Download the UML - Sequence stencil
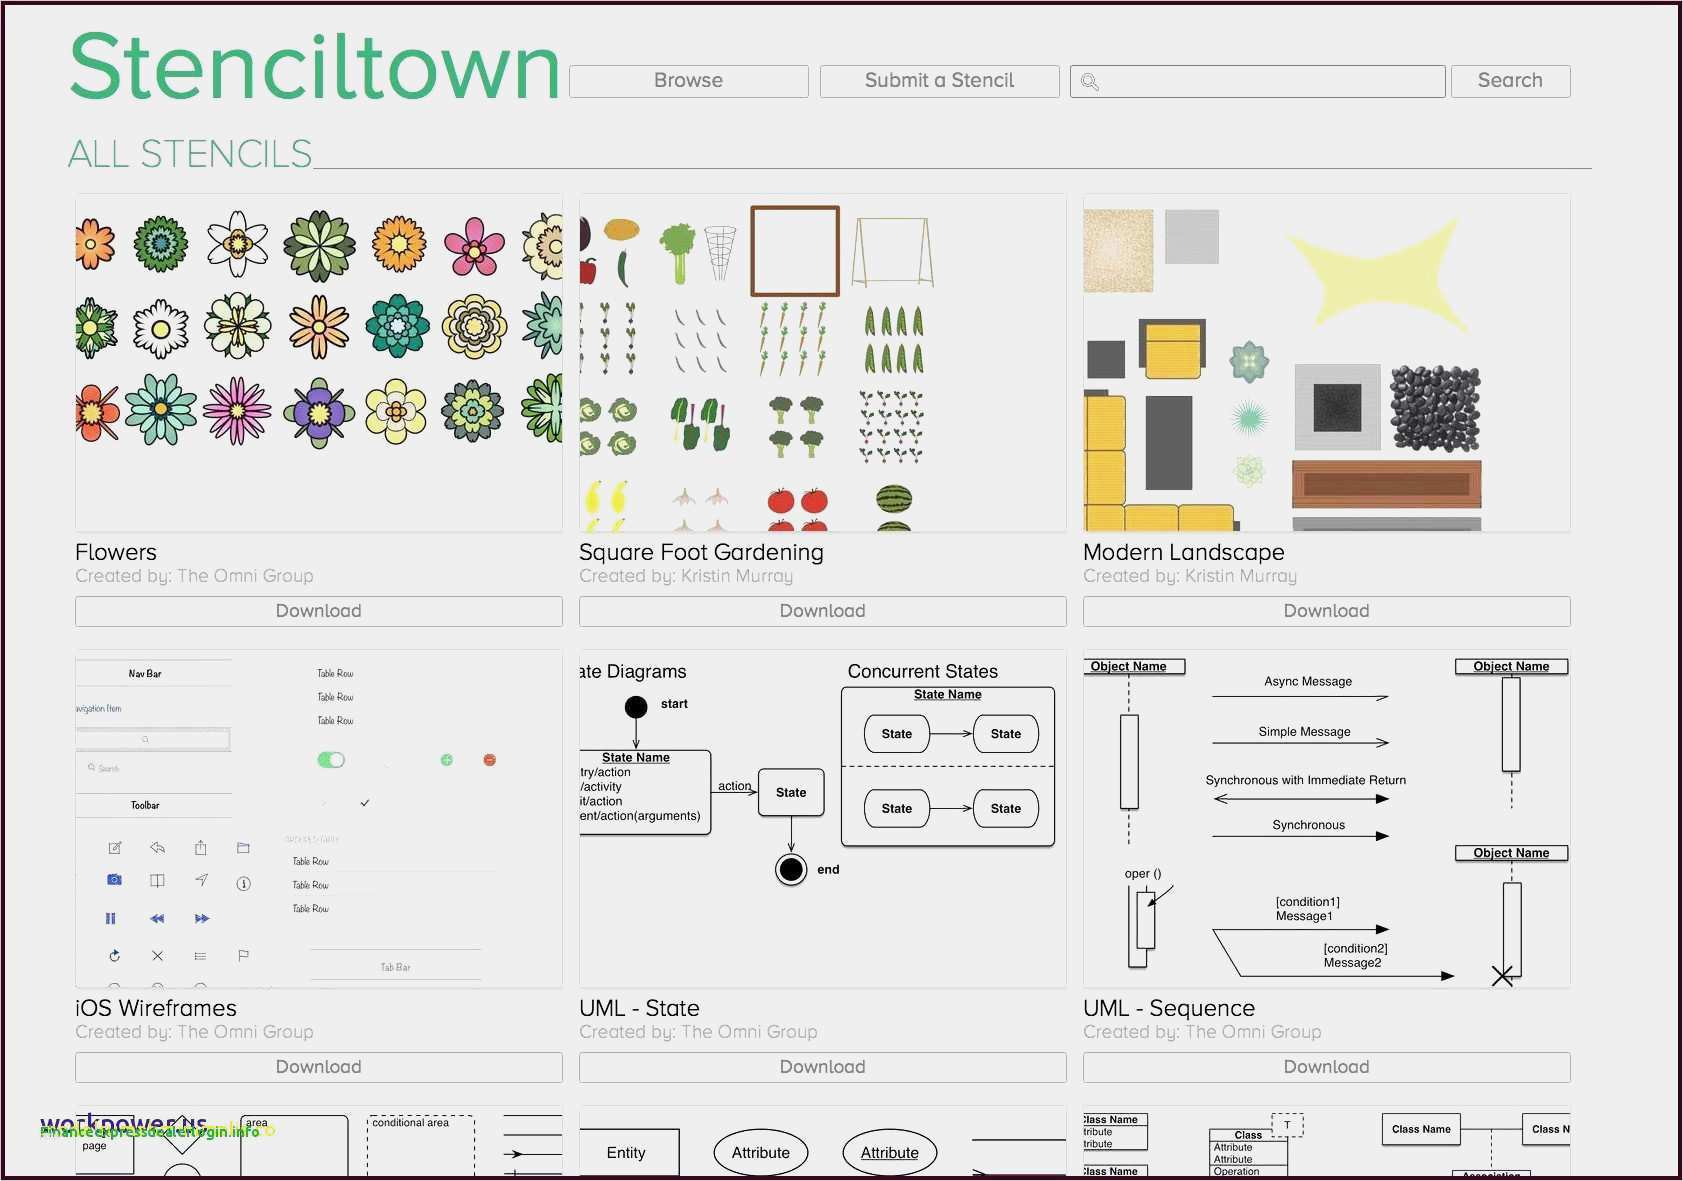This screenshot has height=1181, width=1683. (x=1326, y=1067)
